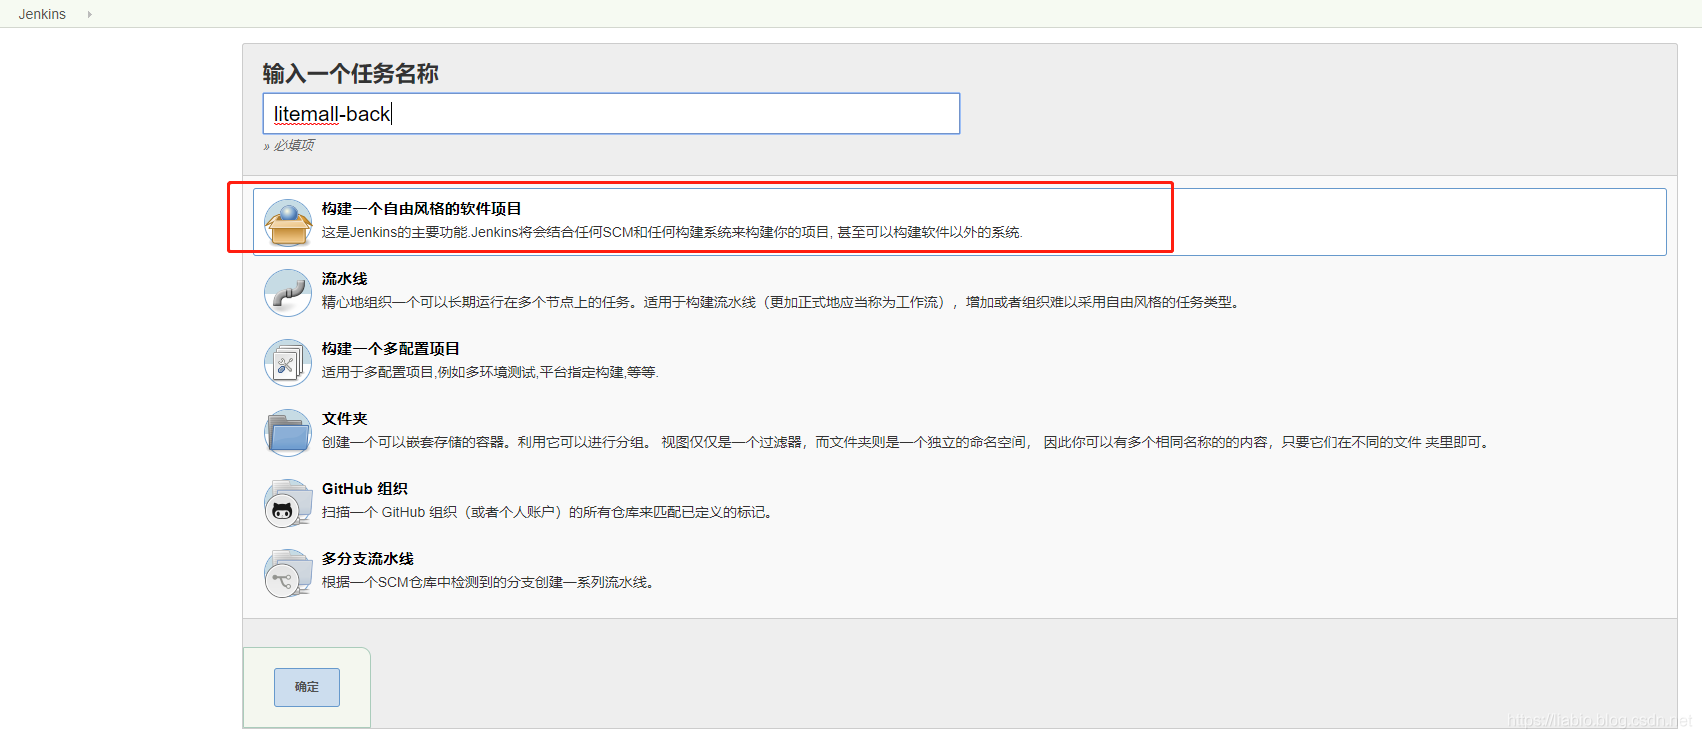
Task: Focus the task name input field
Action: 611,114
